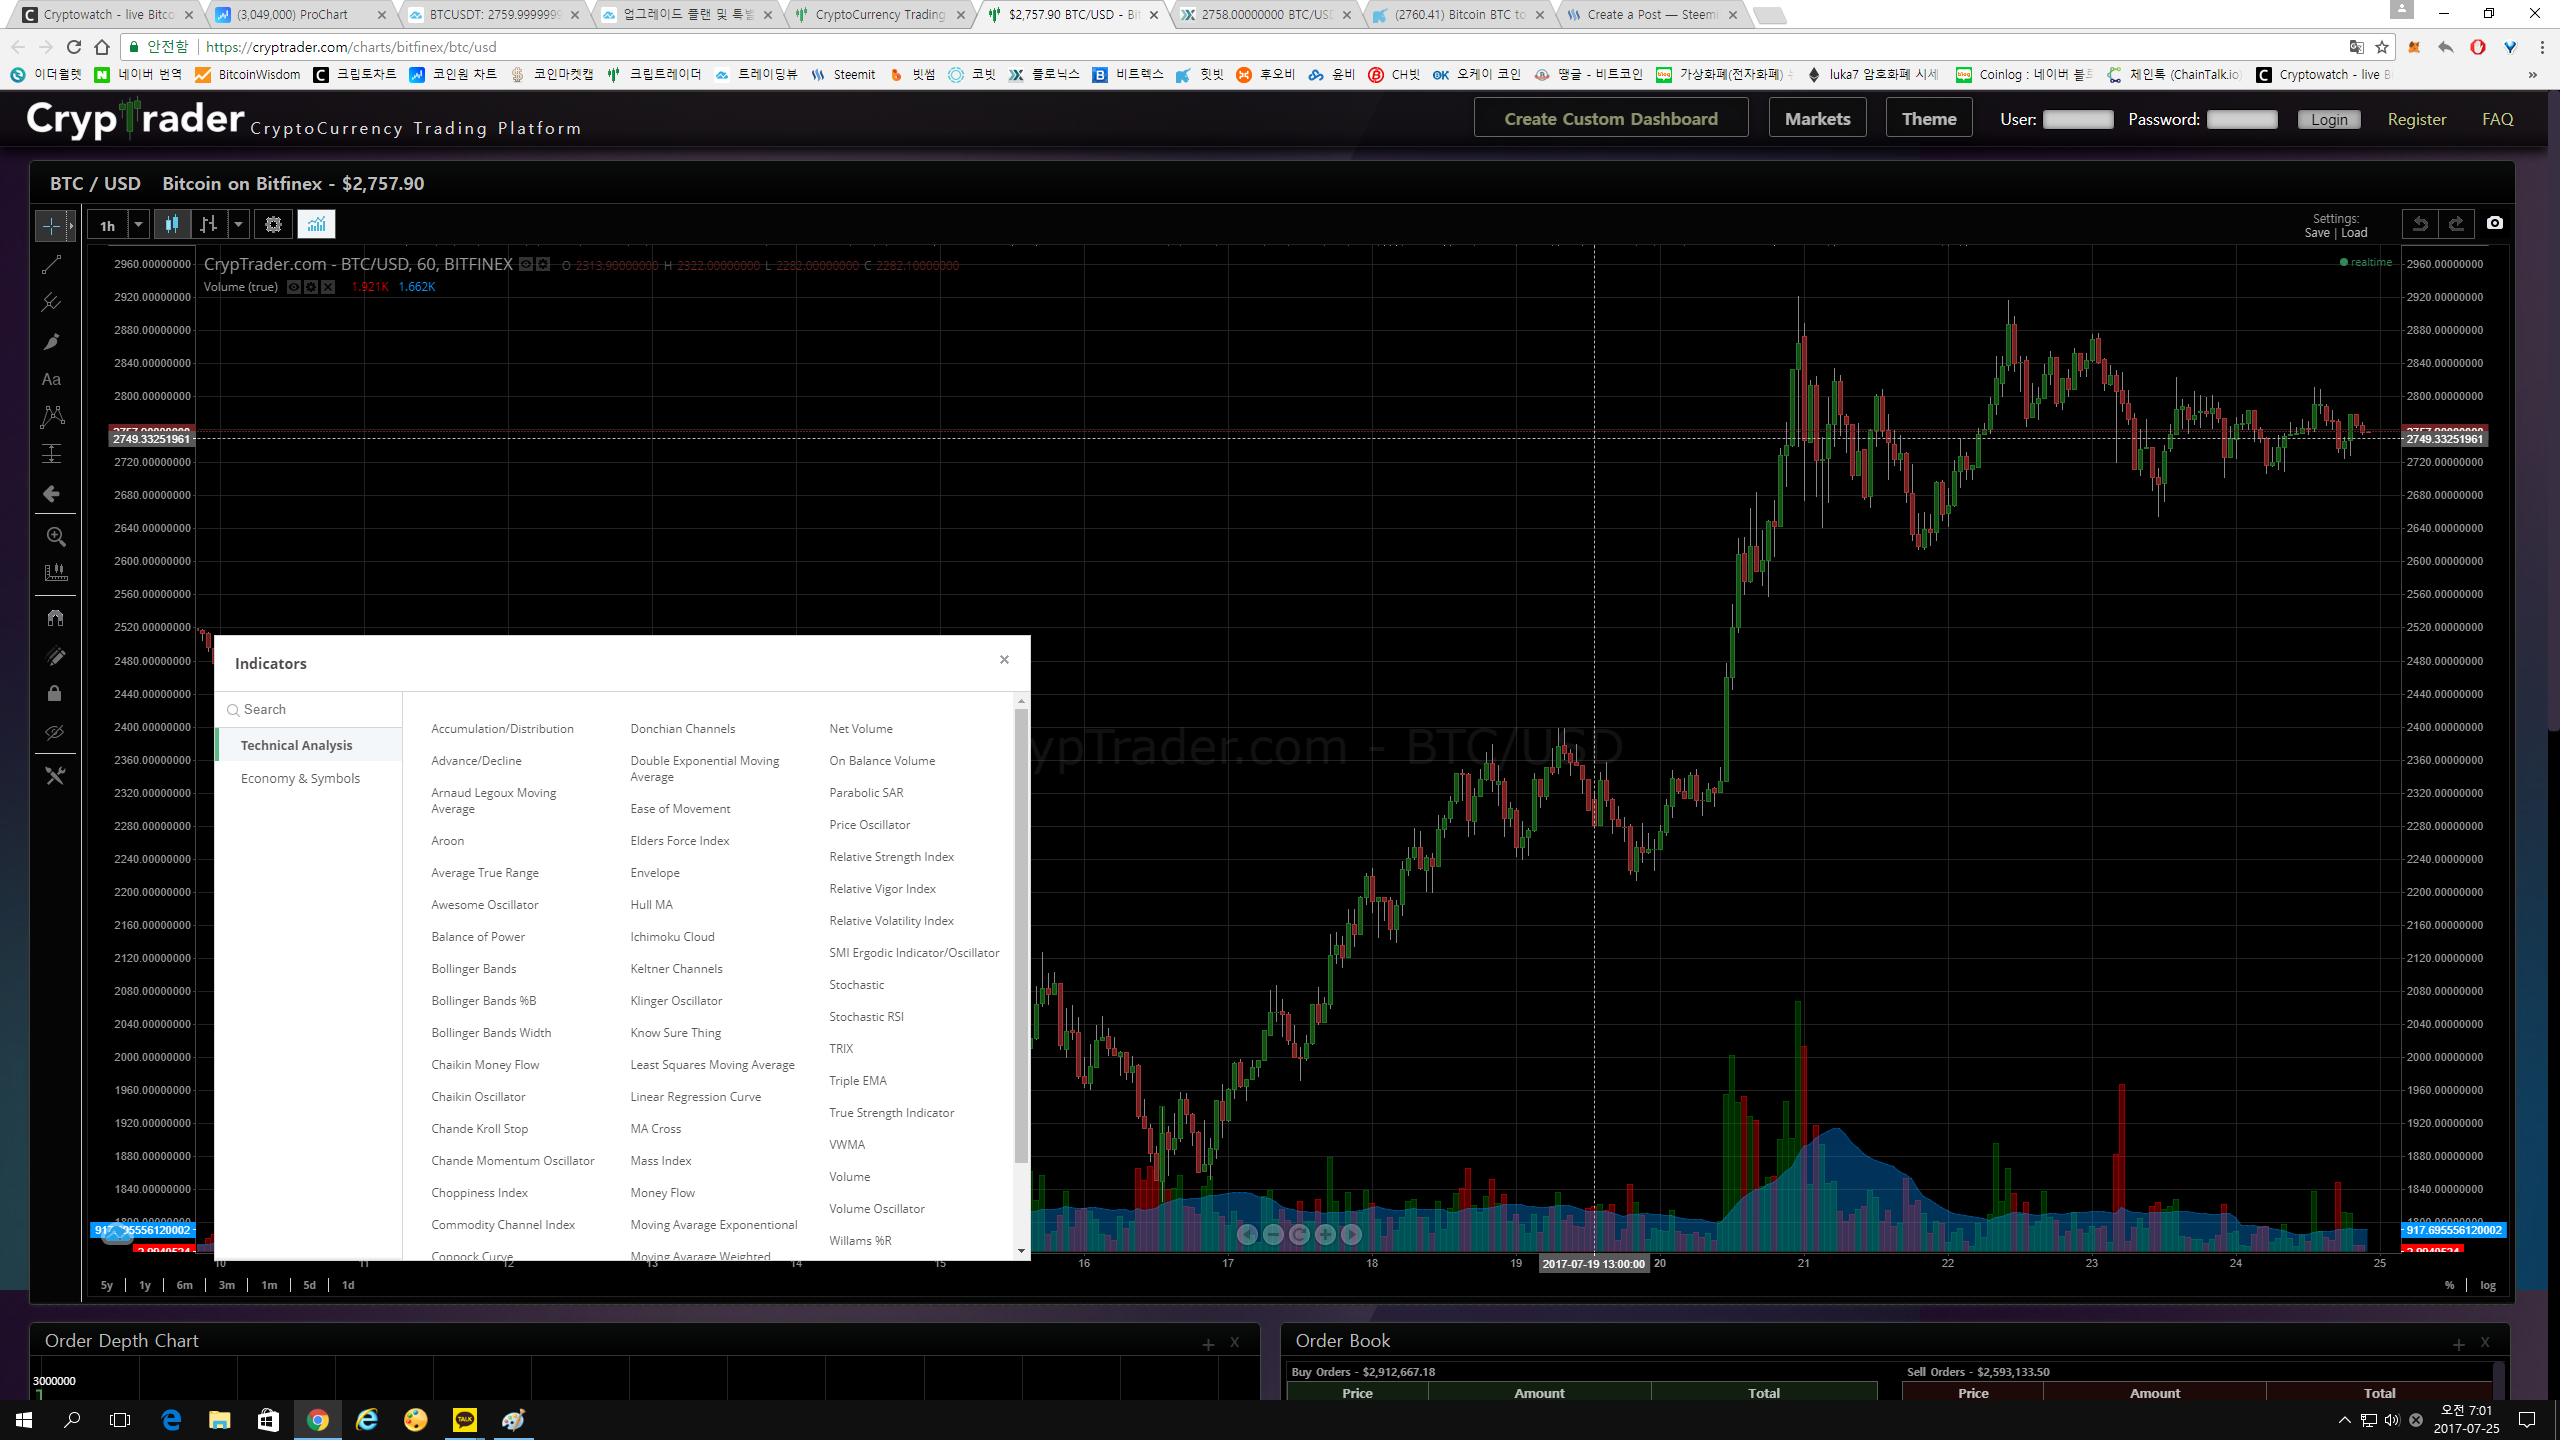This screenshot has width=2560, height=1440.
Task: Select the back arrow marker tool
Action: (x=51, y=494)
